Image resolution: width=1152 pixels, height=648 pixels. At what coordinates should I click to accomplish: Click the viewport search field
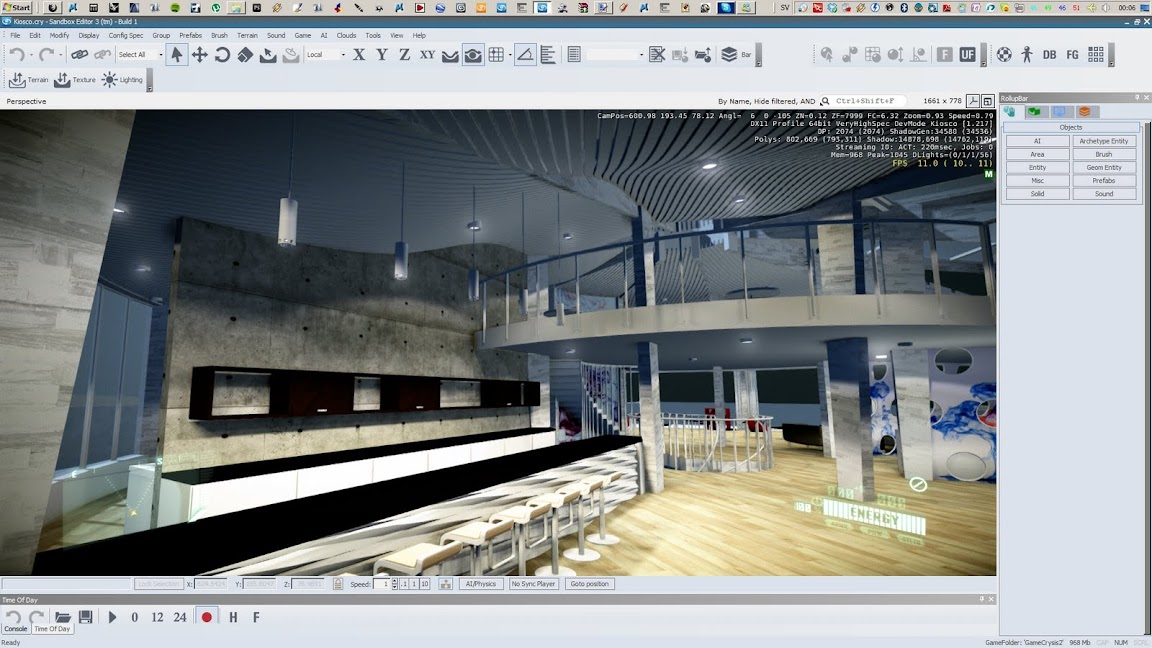coord(868,101)
